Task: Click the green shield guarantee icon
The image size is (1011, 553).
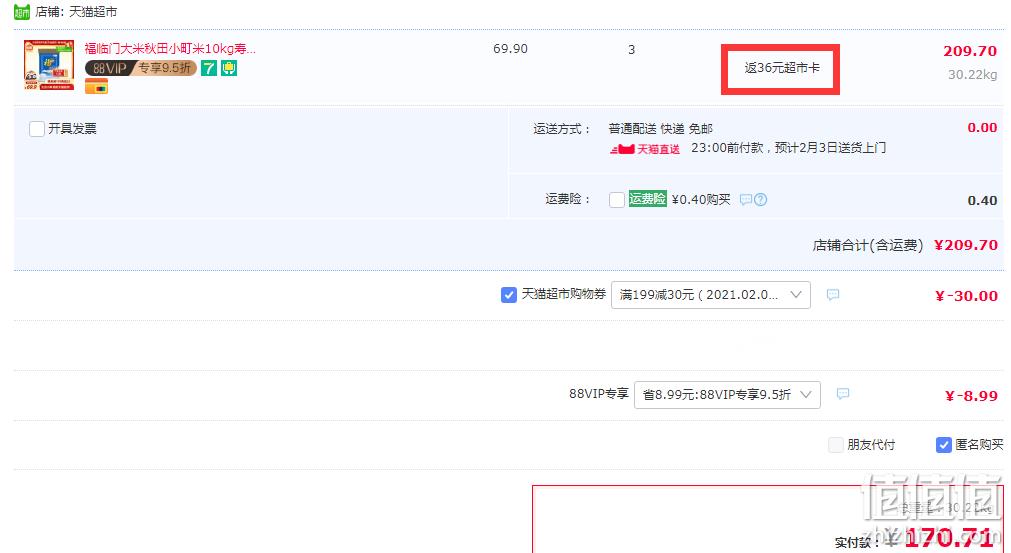Action: (229, 68)
